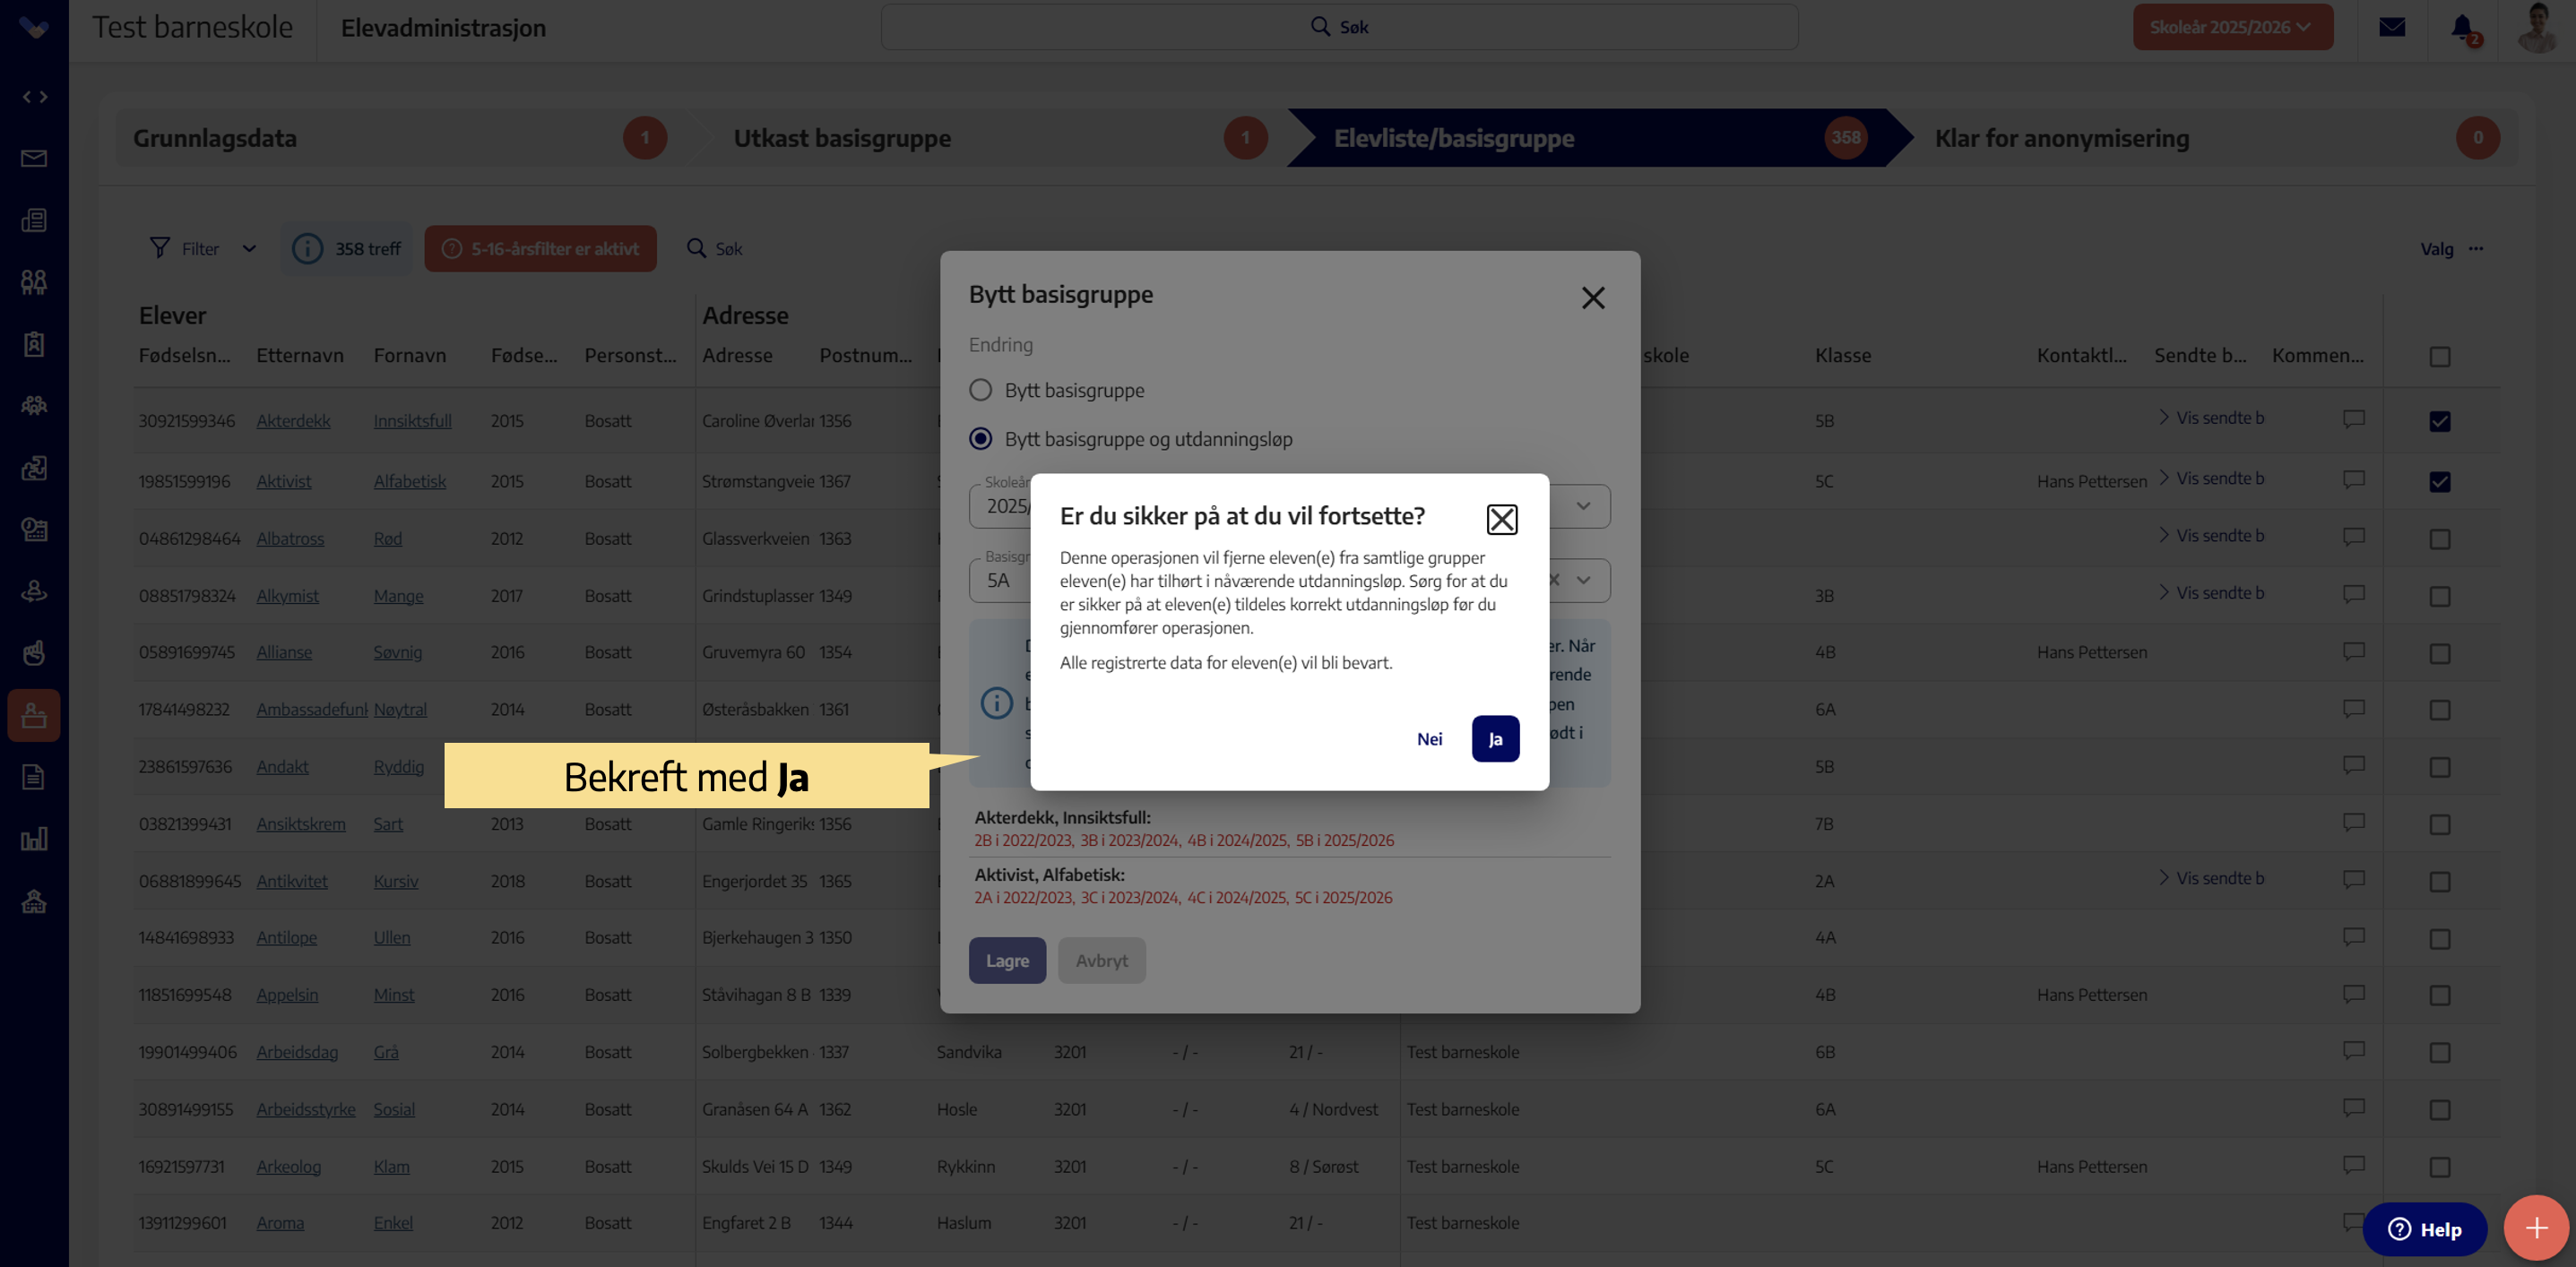Open the sidebar person-in-ring icon

34,591
